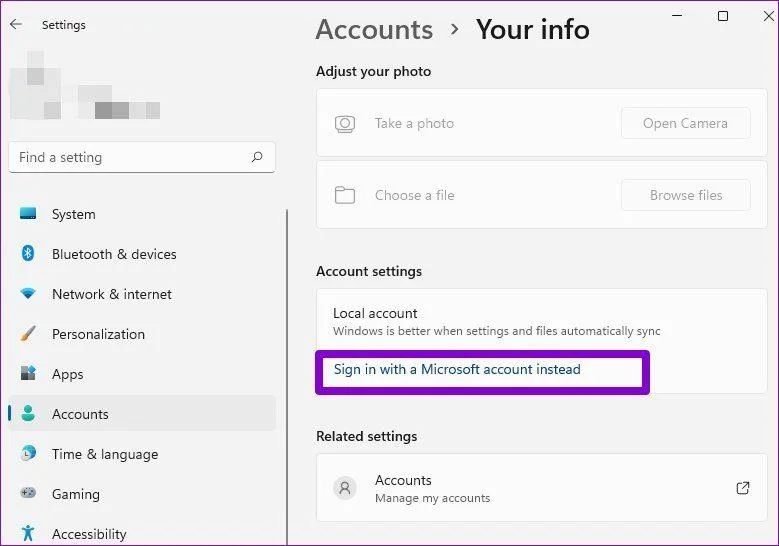Click the Network wifi icon
The image size is (779, 546).
pyautogui.click(x=28, y=293)
